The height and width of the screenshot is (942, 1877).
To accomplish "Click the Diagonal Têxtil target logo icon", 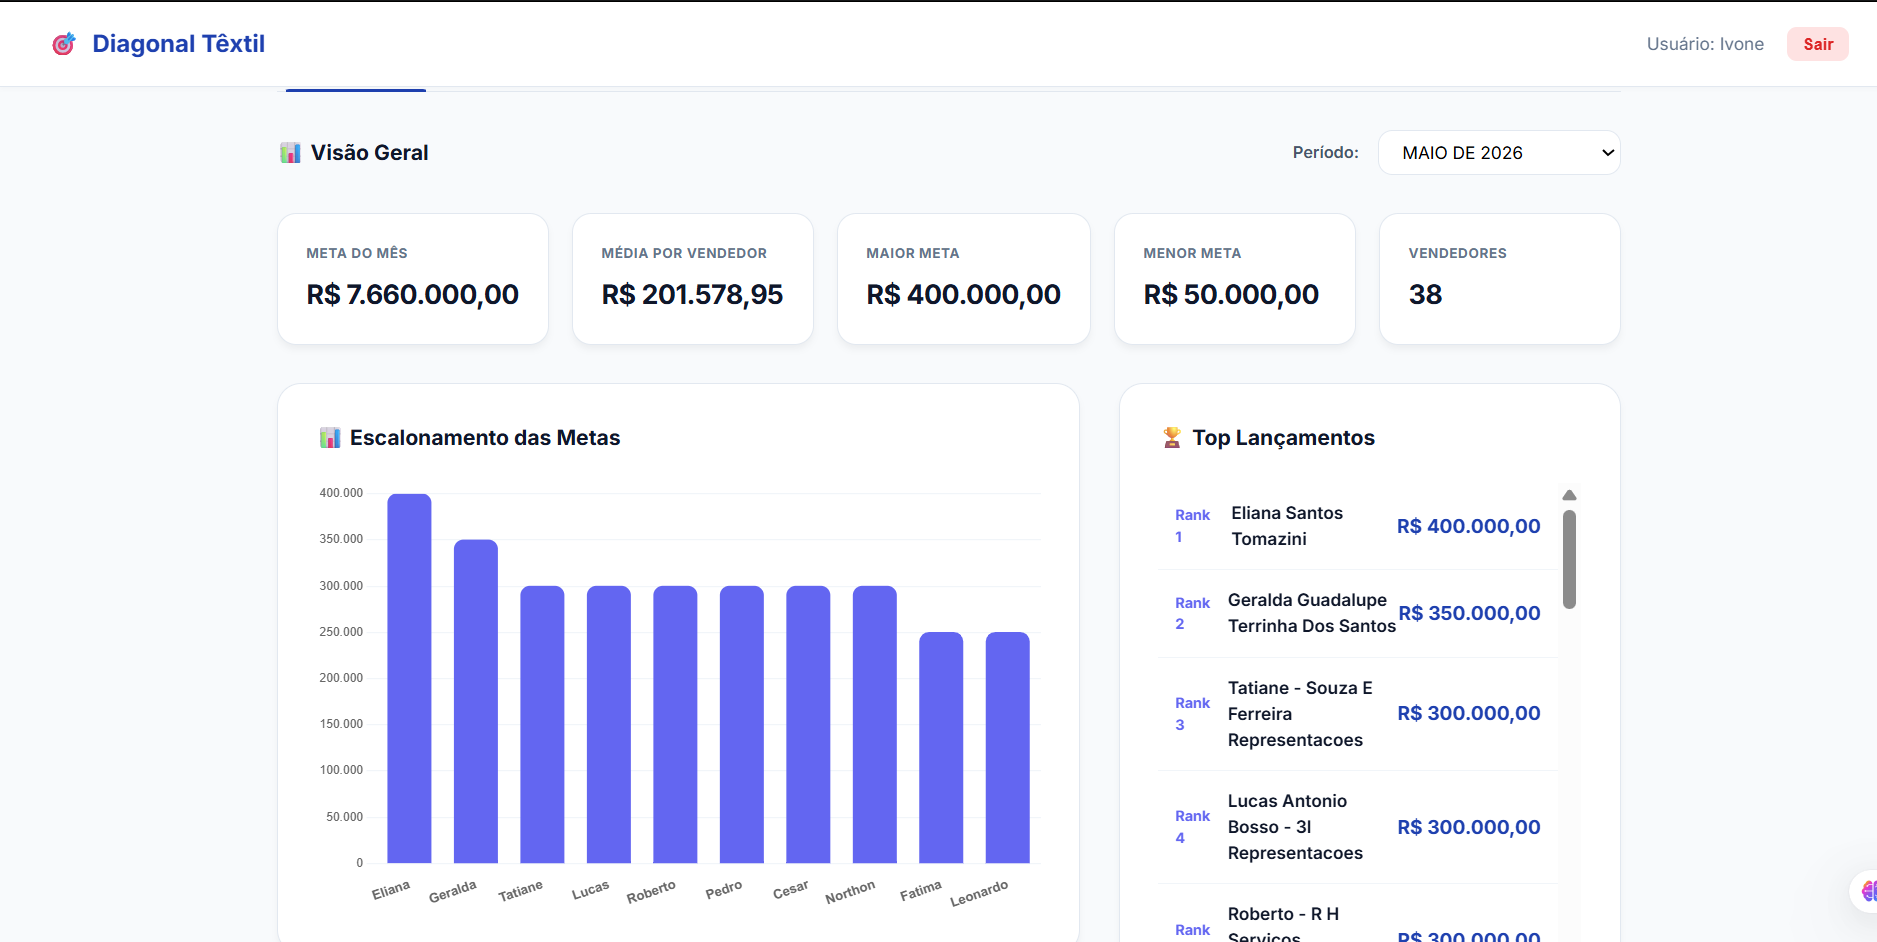I will [64, 44].
